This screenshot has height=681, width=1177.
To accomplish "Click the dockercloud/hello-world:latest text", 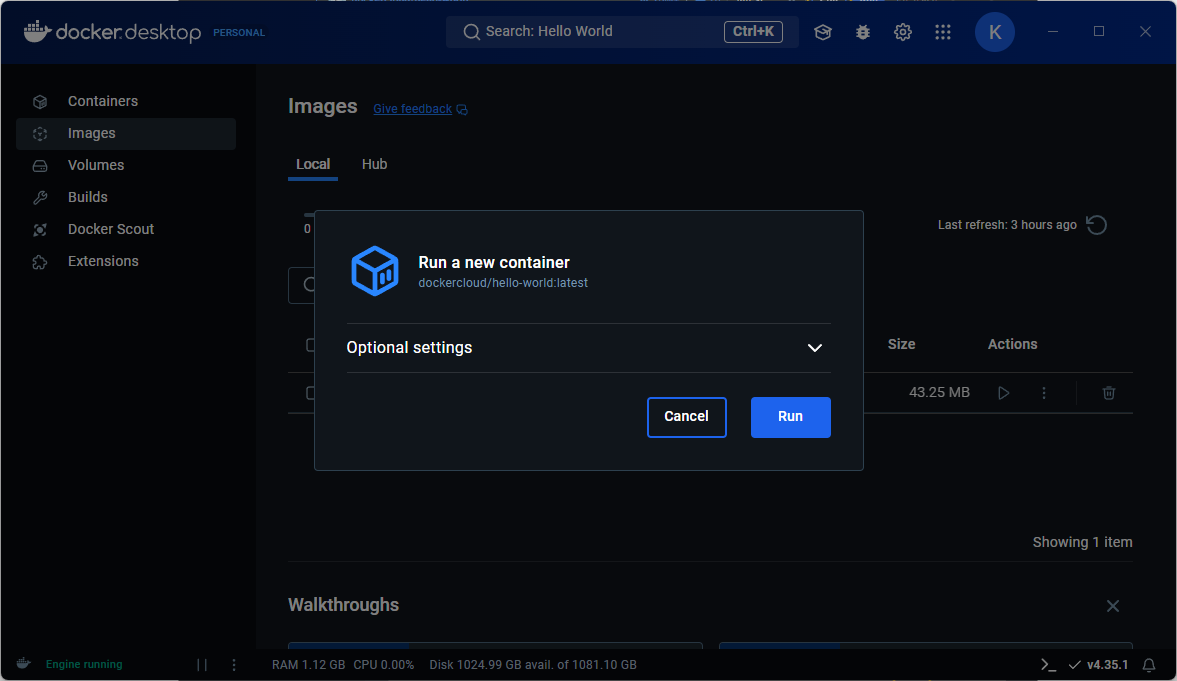I will (503, 283).
